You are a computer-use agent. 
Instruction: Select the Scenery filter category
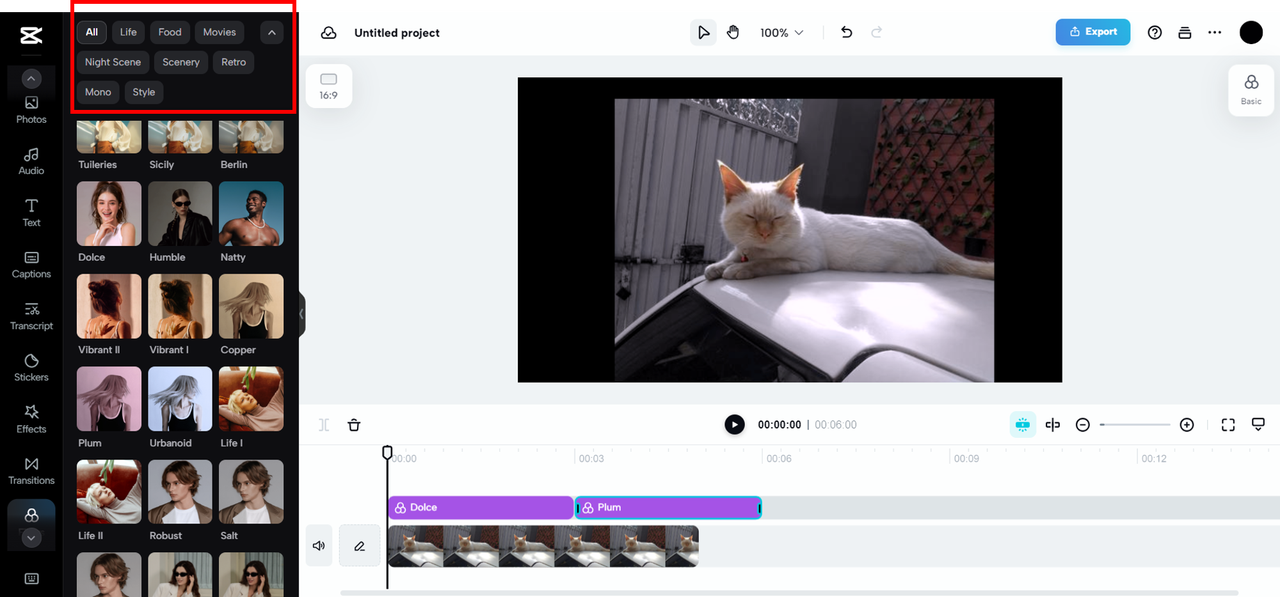tap(181, 62)
